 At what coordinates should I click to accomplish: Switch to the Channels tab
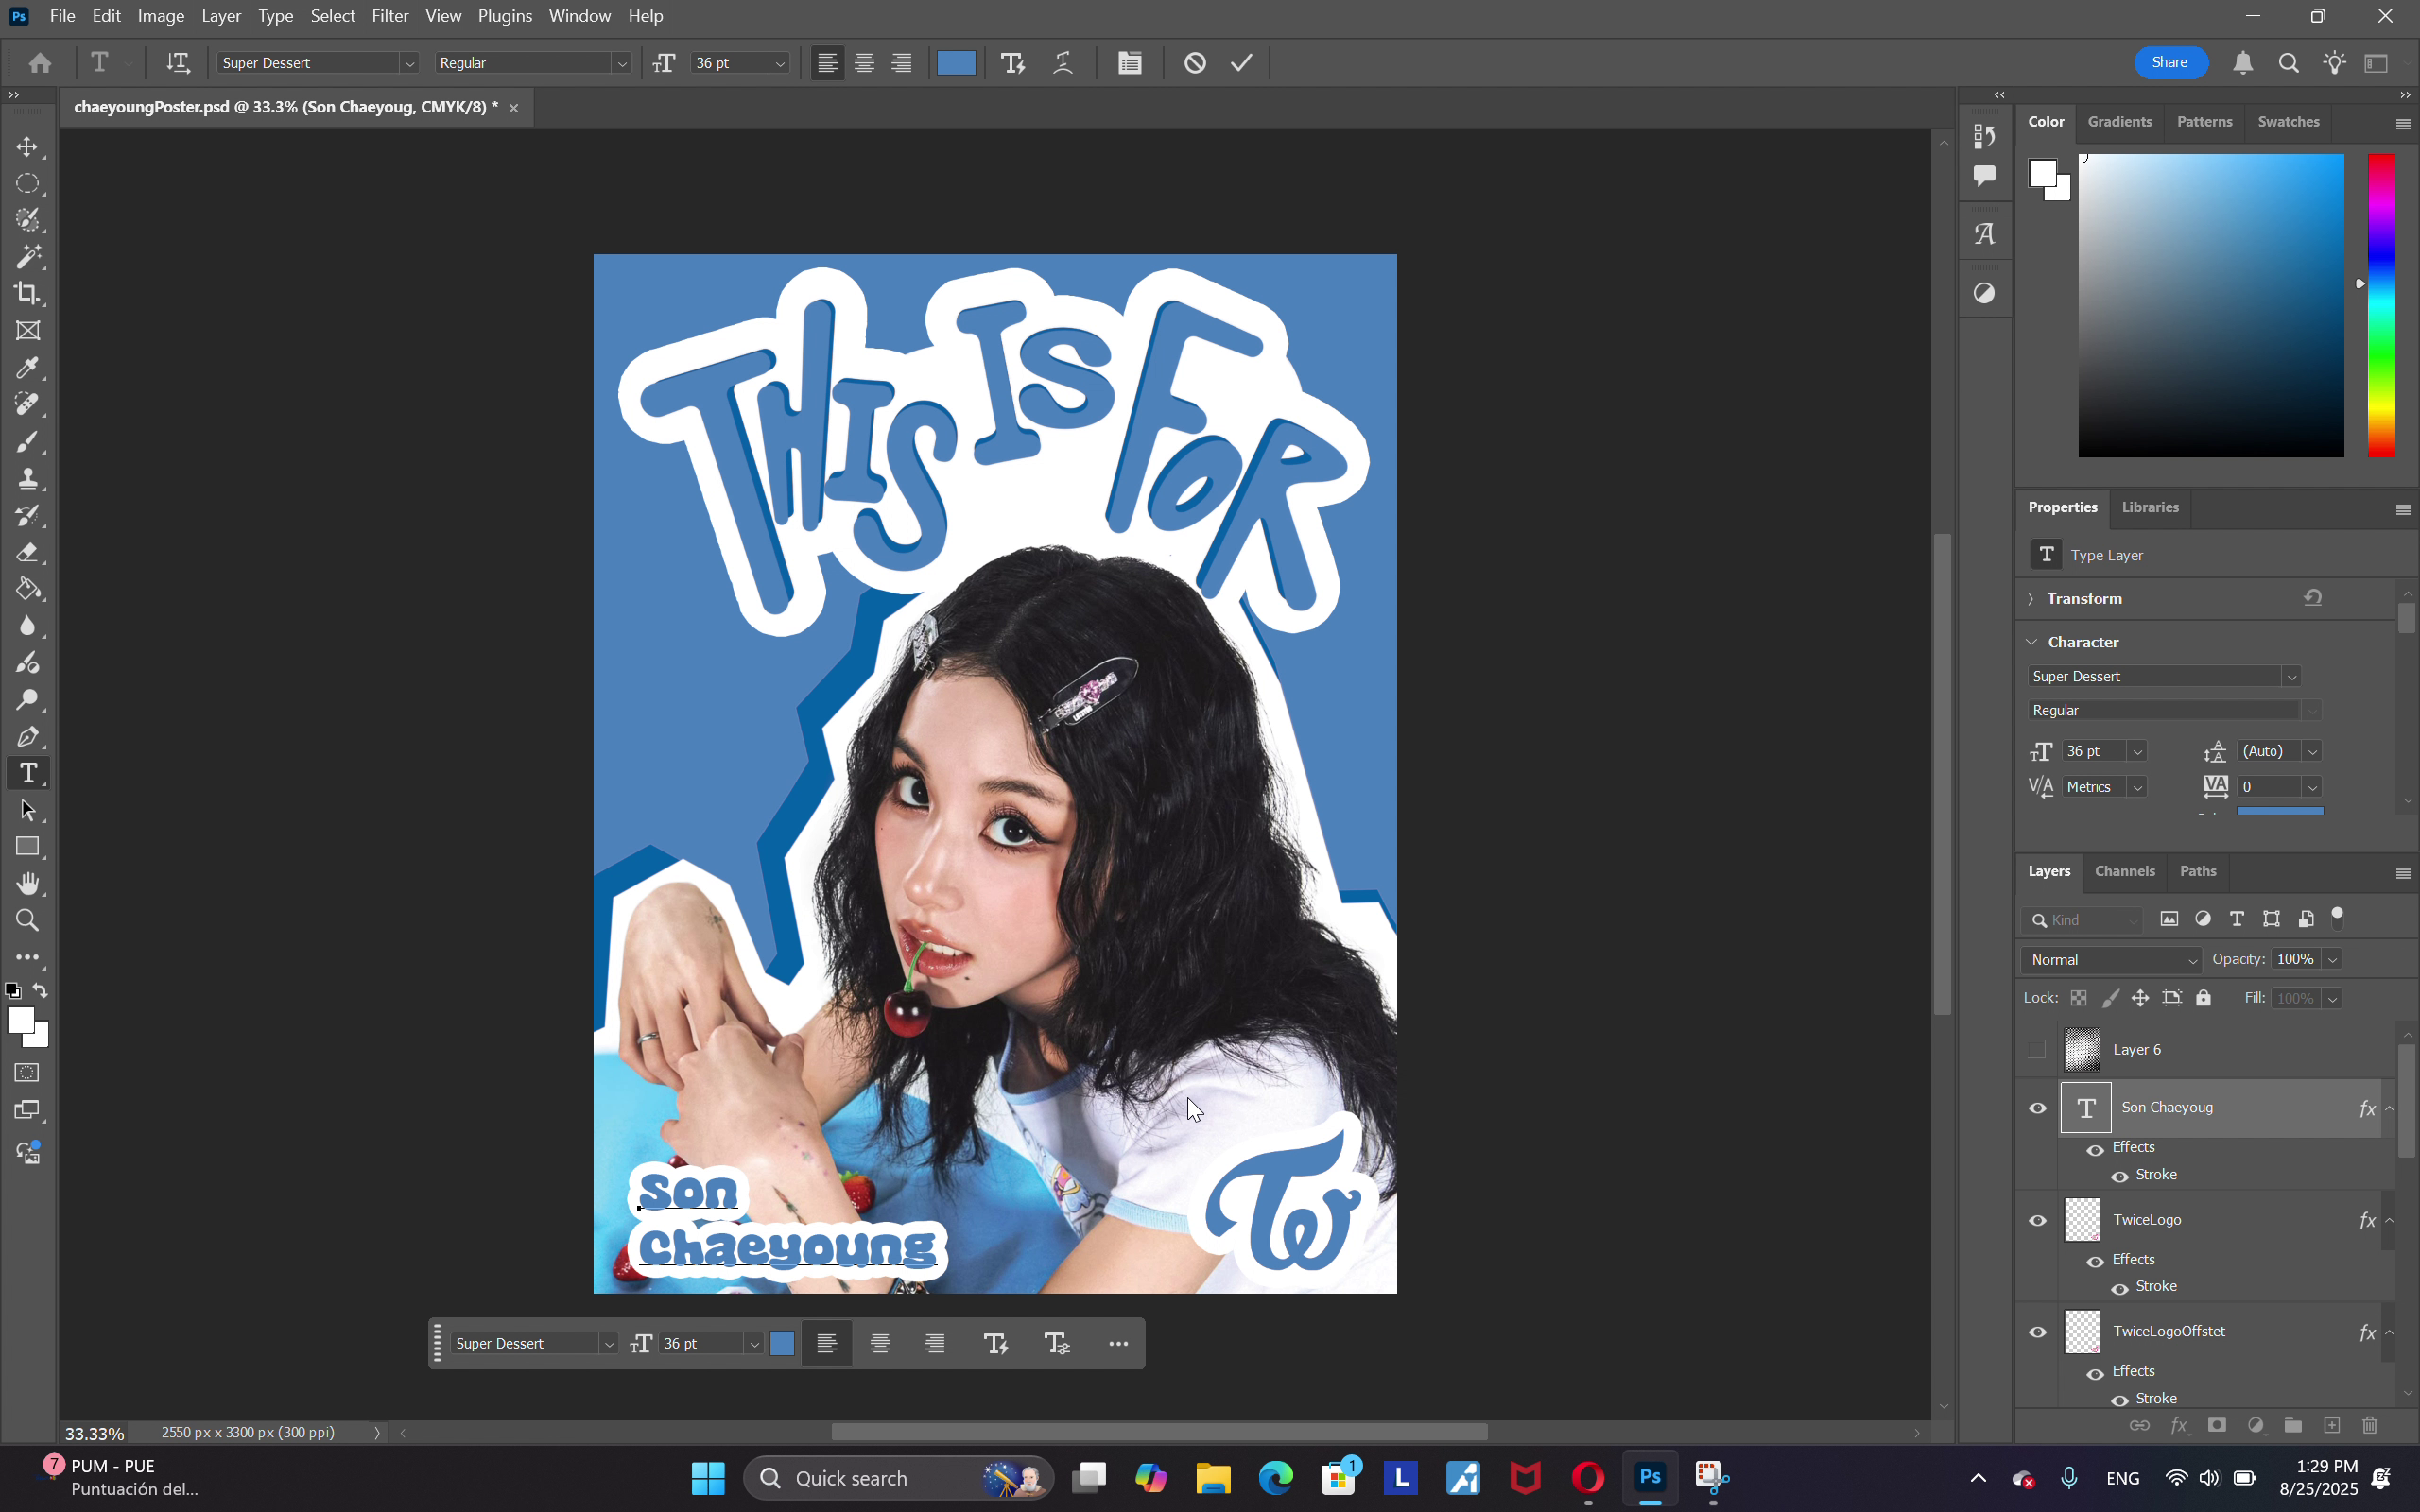(x=2124, y=871)
